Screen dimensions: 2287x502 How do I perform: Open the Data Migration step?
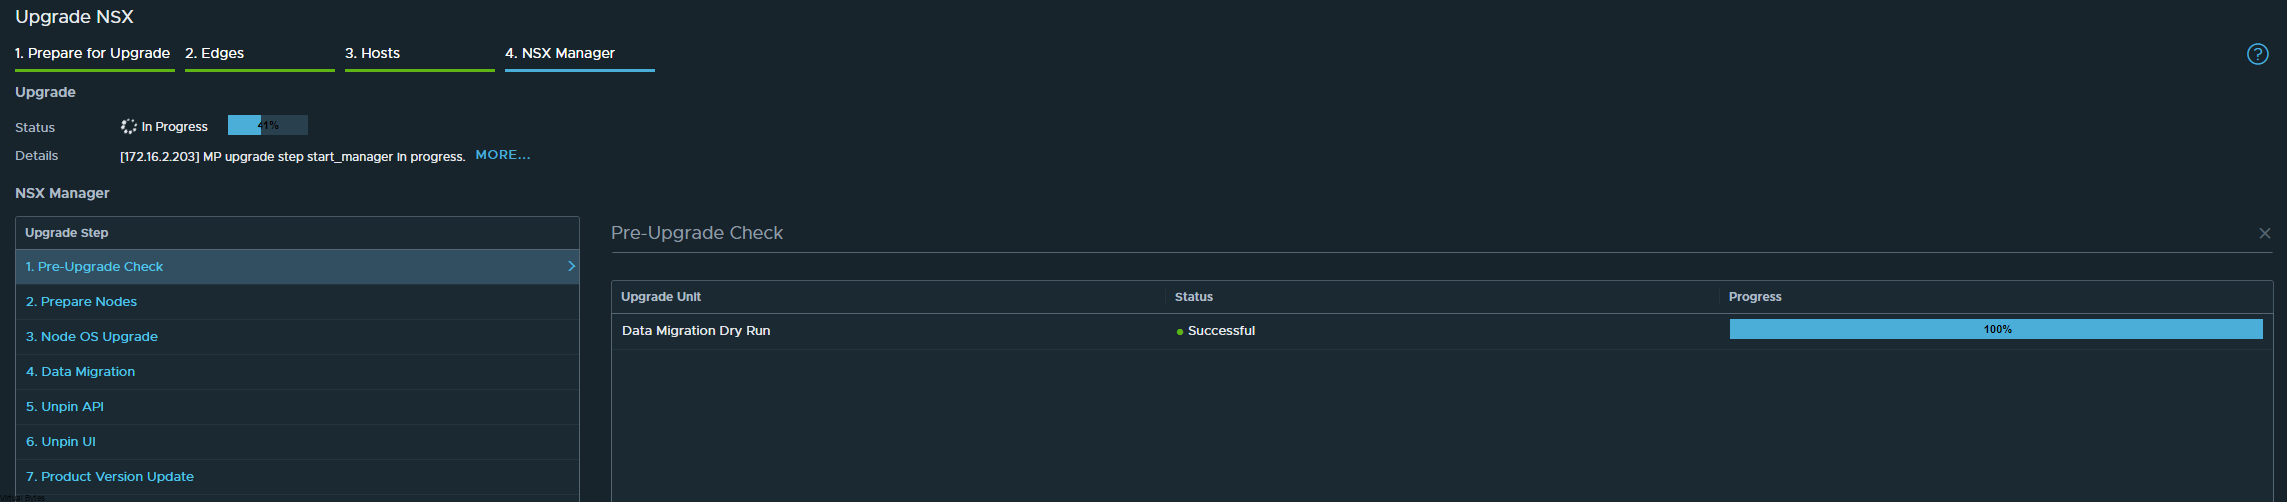tap(297, 372)
